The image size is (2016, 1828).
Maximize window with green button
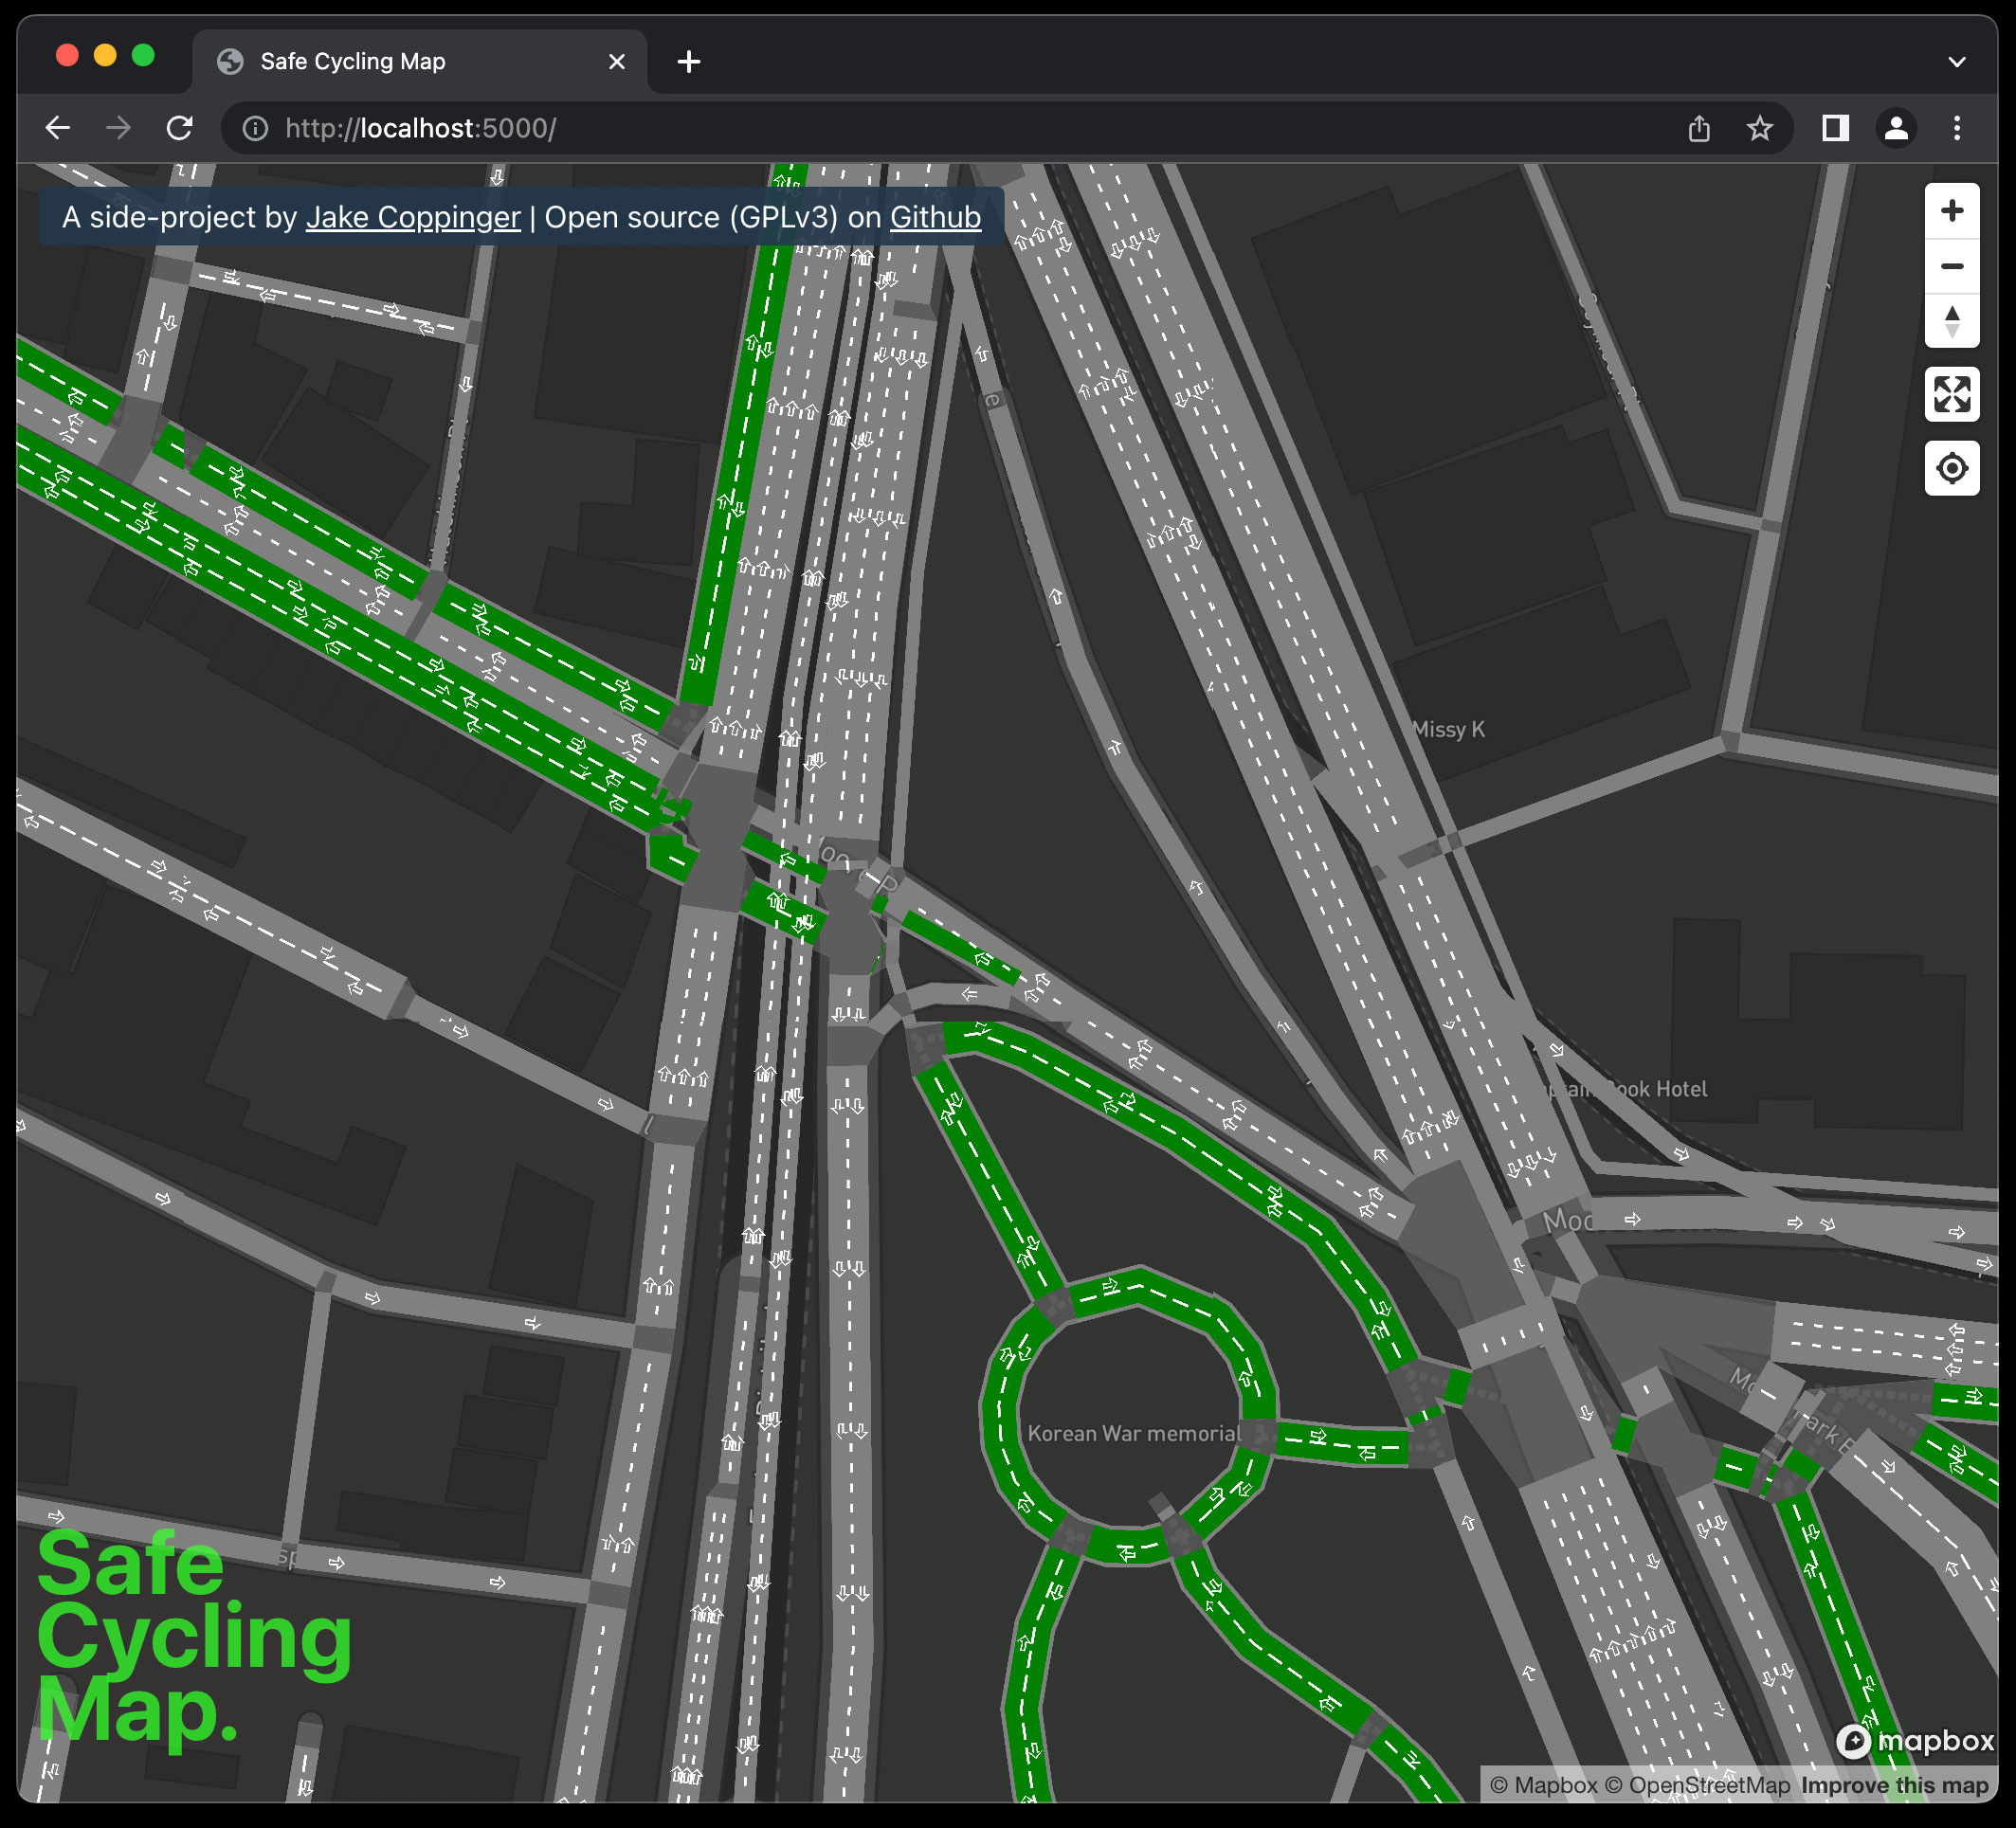tap(143, 56)
